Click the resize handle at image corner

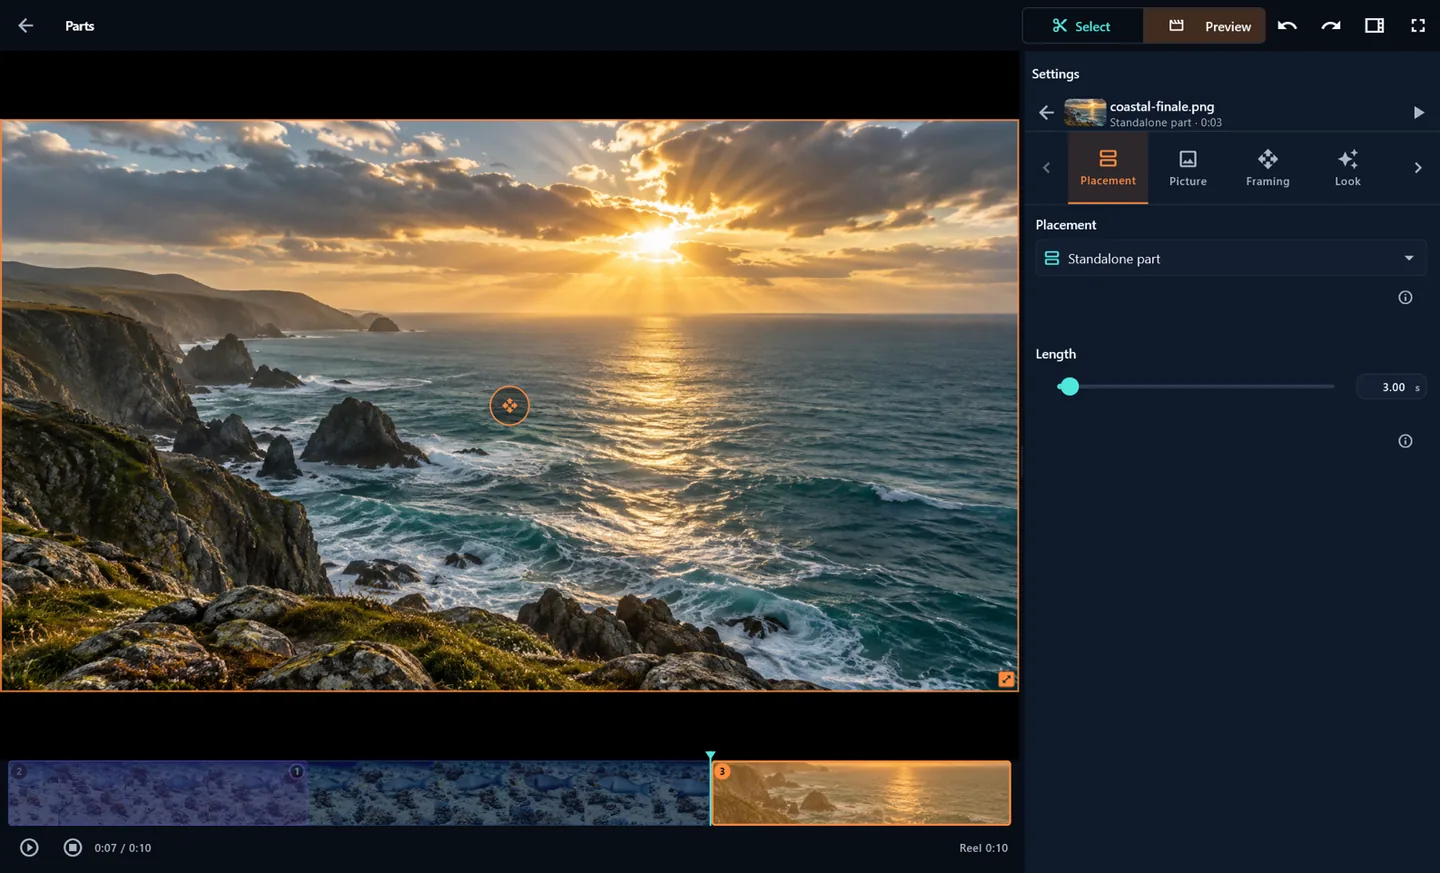pos(1006,679)
